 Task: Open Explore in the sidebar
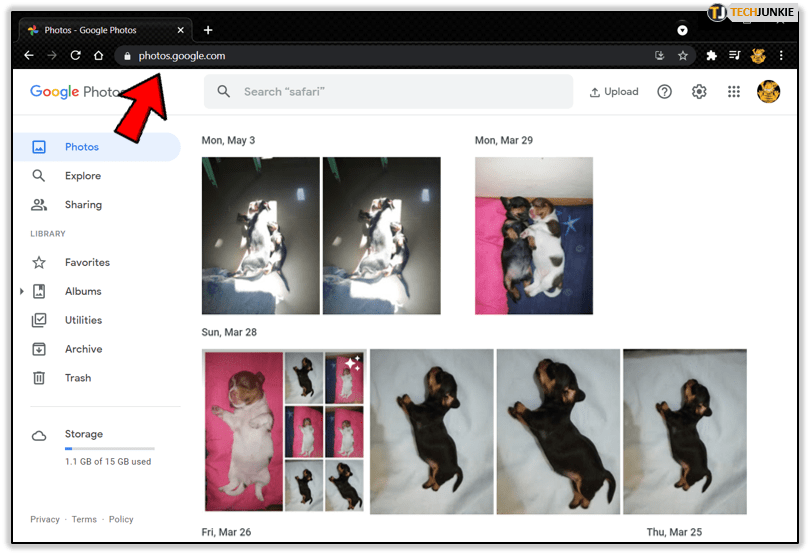click(x=82, y=176)
